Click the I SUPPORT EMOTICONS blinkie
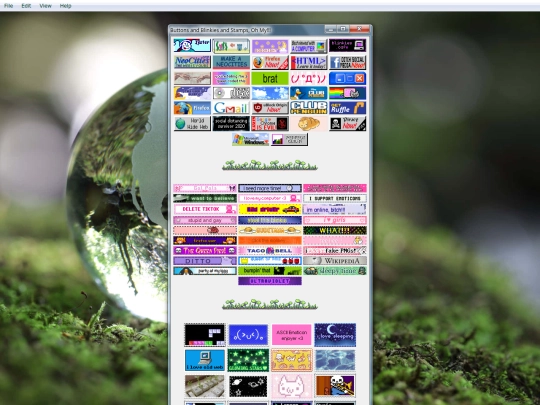540x405 pixels. 335,198
